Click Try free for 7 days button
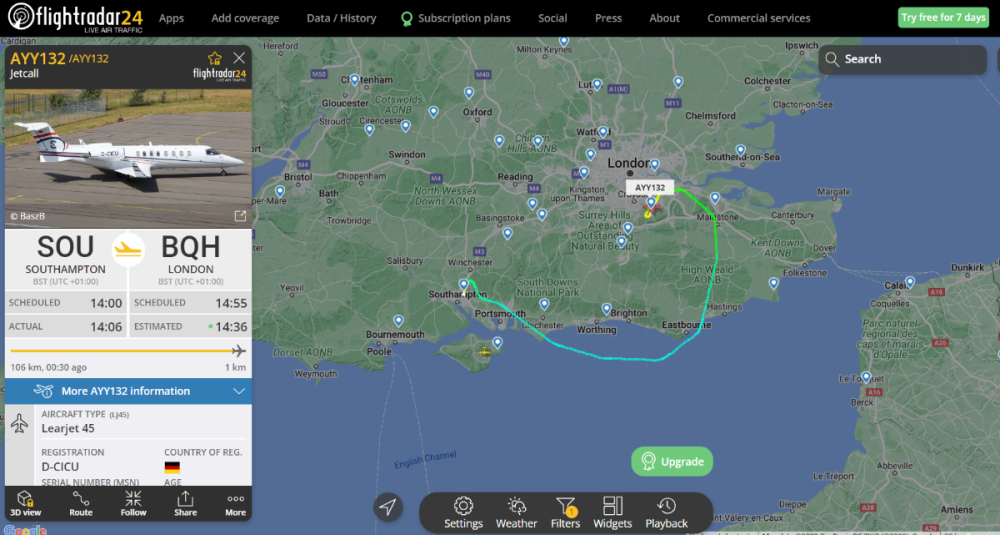The height and width of the screenshot is (535, 1000). (x=943, y=17)
